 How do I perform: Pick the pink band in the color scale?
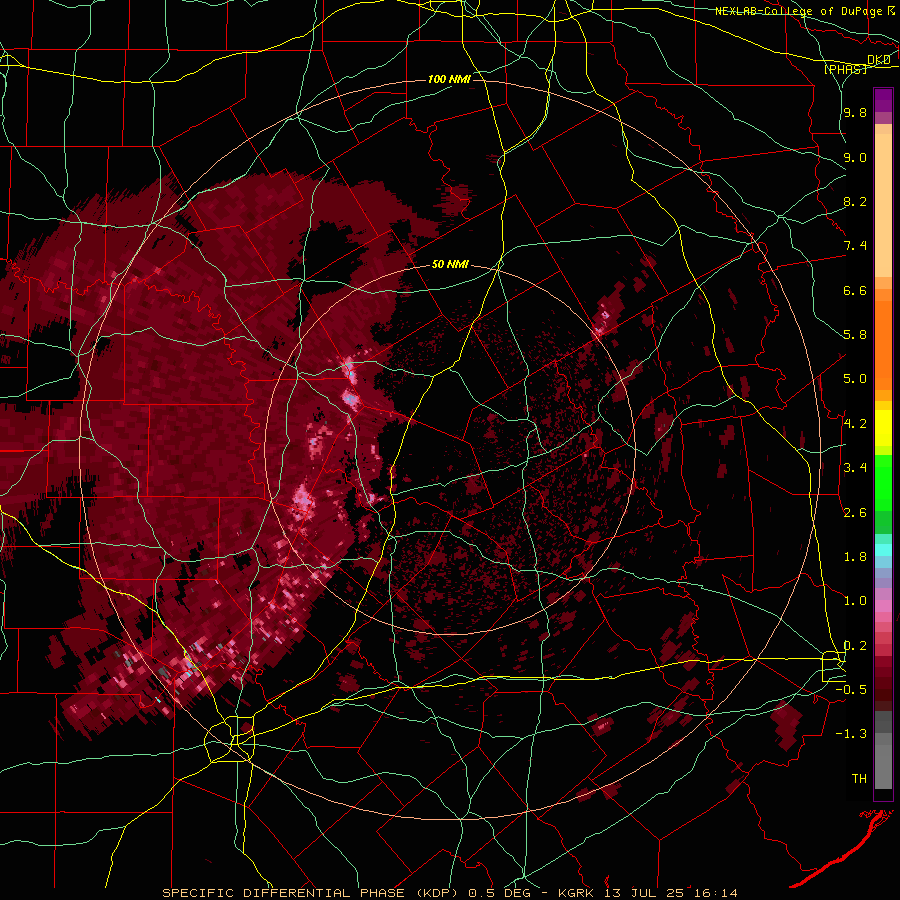[x=883, y=606]
